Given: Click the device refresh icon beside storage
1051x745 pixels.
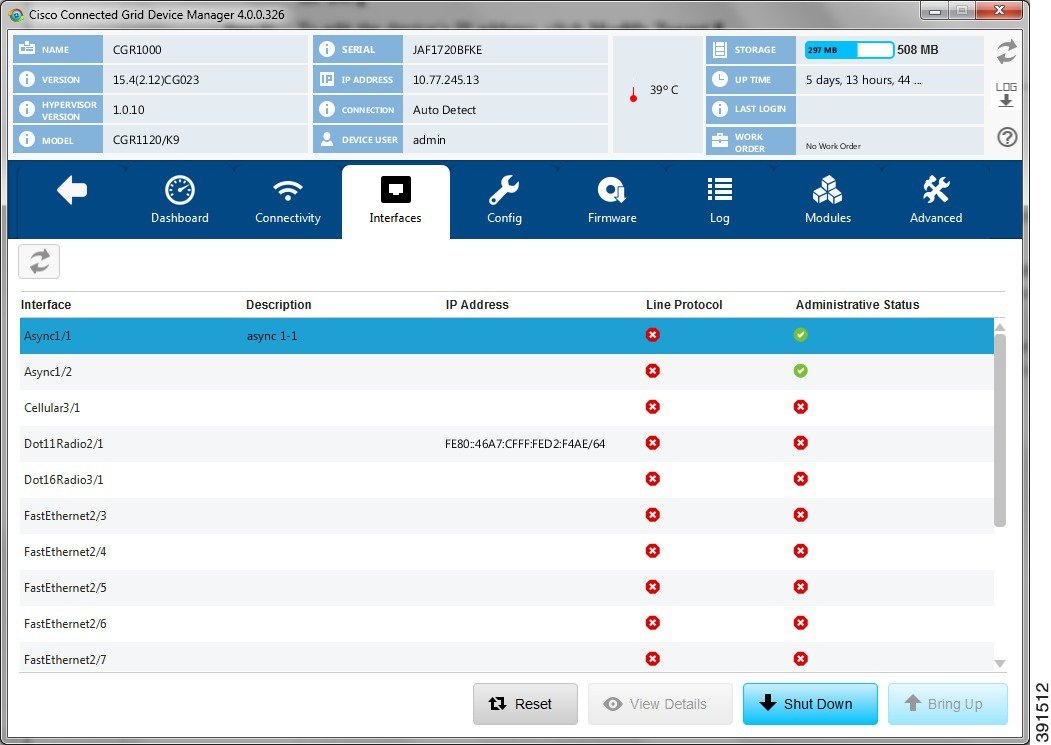Looking at the screenshot, I should click(x=1006, y=52).
